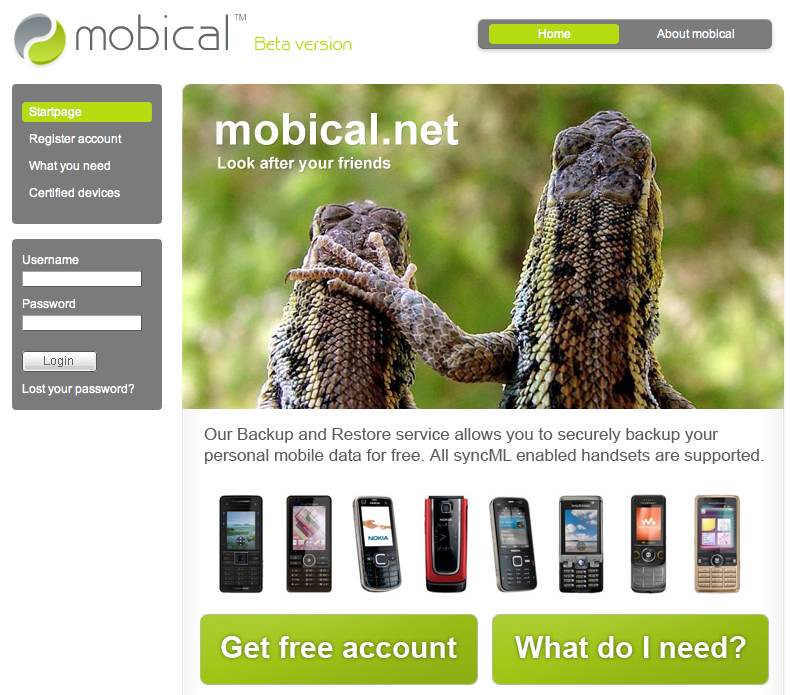Focus the Username input field
The height and width of the screenshot is (695, 790).
point(82,279)
